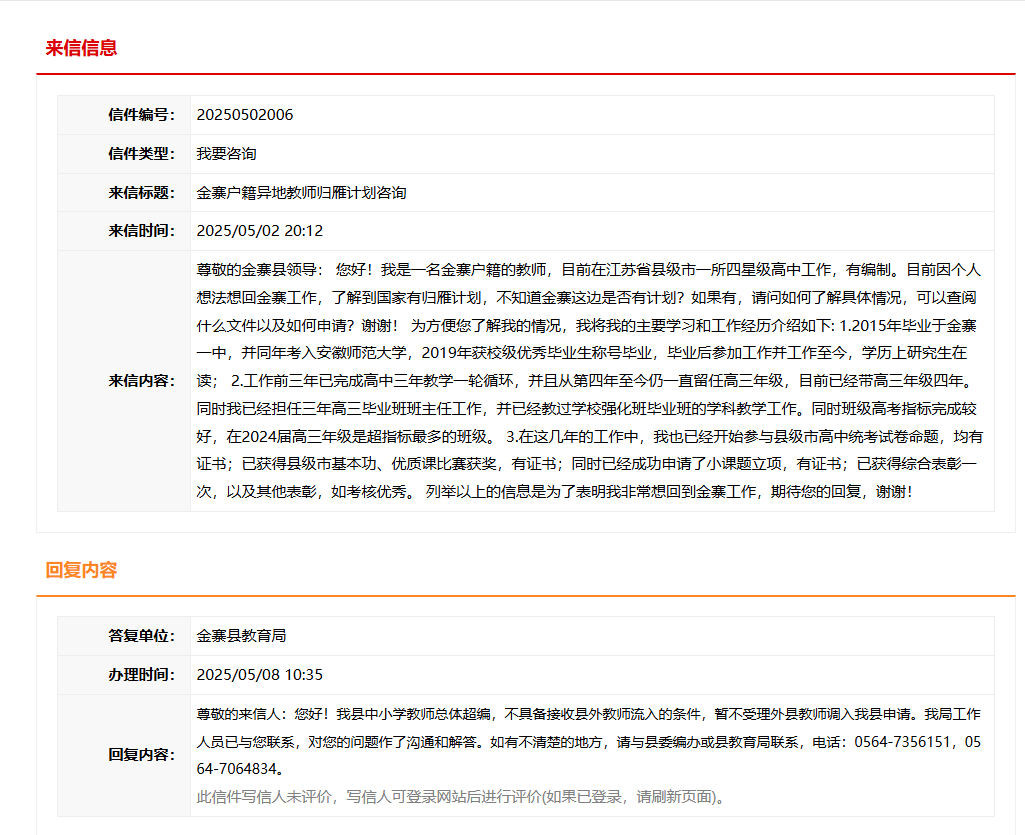This screenshot has height=835, width=1025.
Task: Click the gray note 此信件写信人未评价
Action: coord(461,797)
